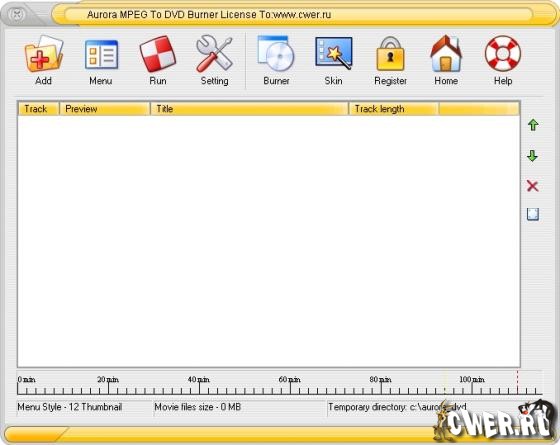Open the Register padlock icon
This screenshot has height=445, width=560.
[x=390, y=54]
